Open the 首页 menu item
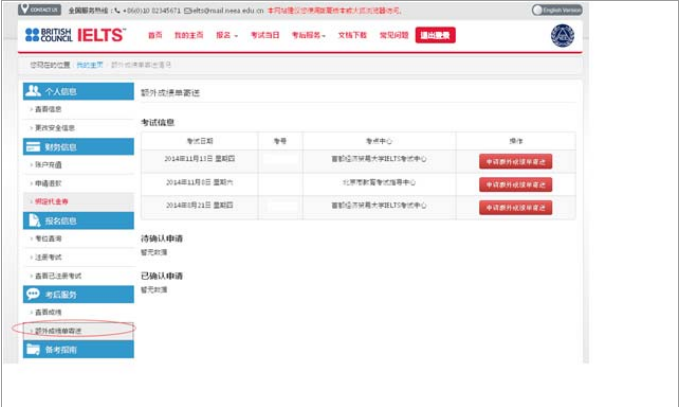 155,35
